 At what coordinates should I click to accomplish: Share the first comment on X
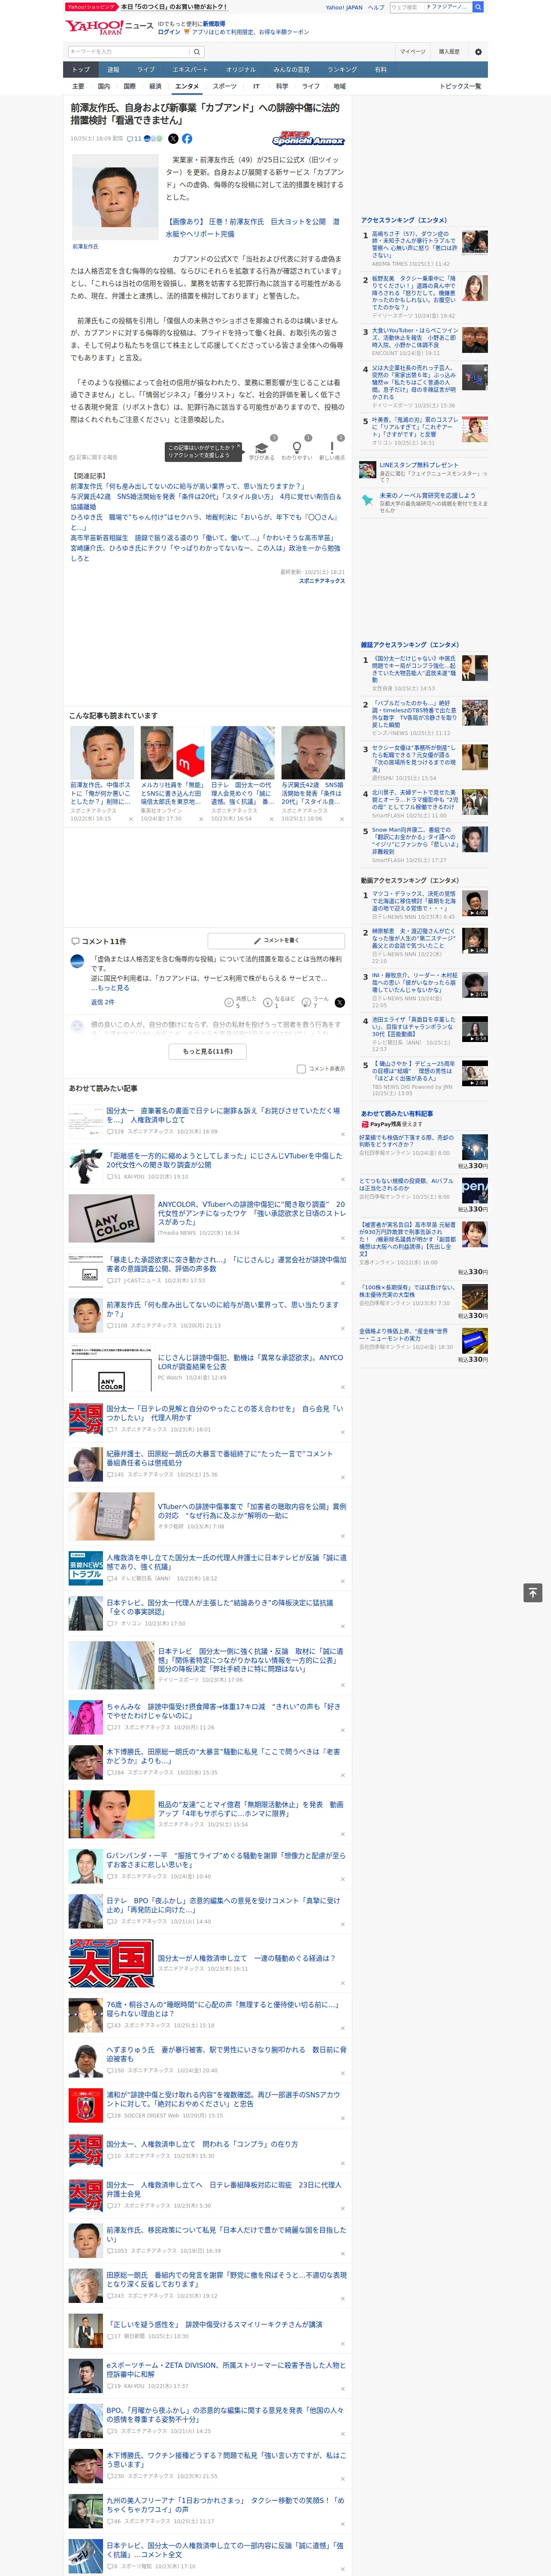[x=340, y=1001]
